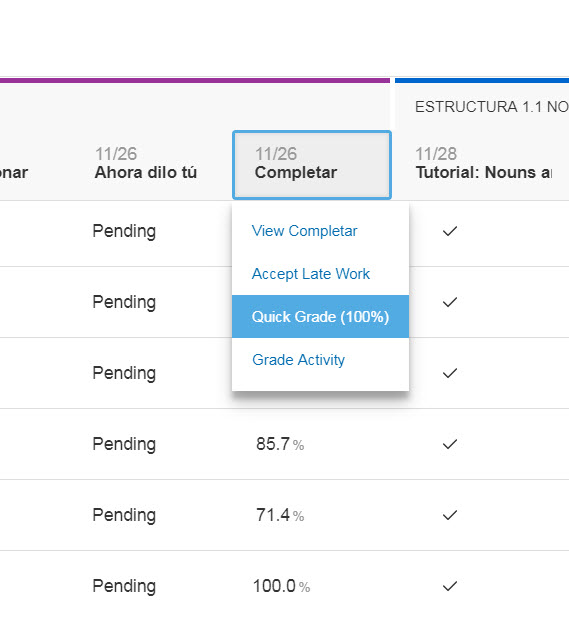Click the ESTRUCTURA 1.1 section header

click(x=492, y=107)
